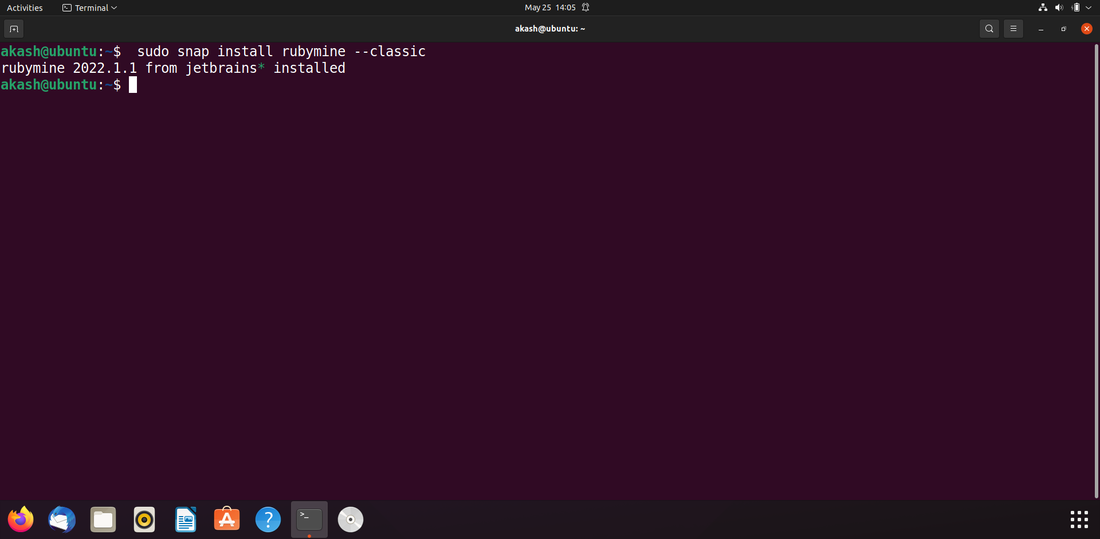Click the battery indicator in top bar
The height and width of the screenshot is (539, 1100).
click(1075, 8)
